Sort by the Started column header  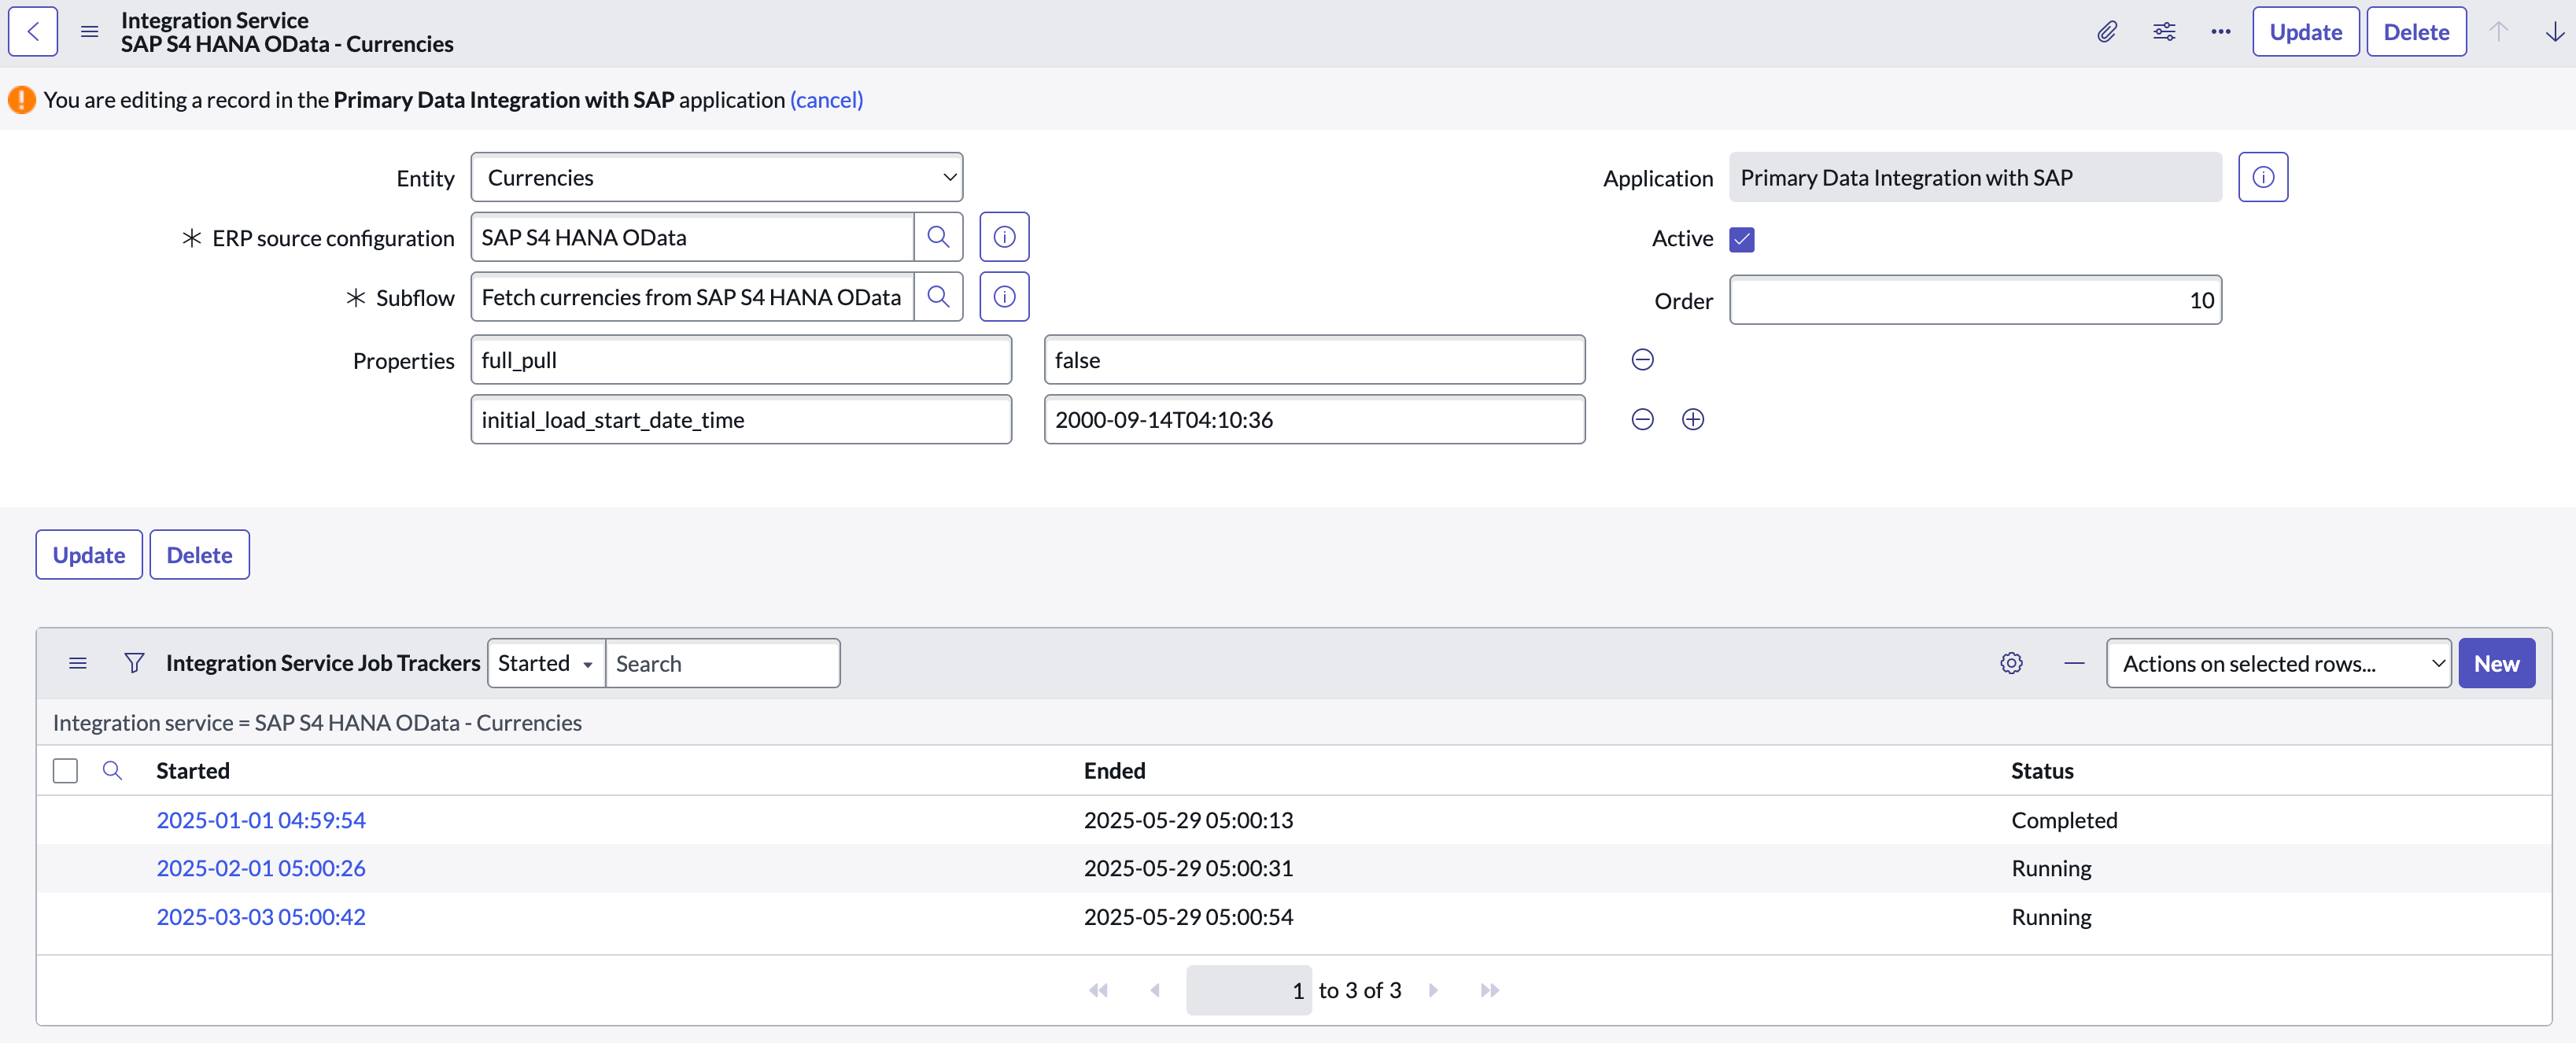pyautogui.click(x=193, y=770)
